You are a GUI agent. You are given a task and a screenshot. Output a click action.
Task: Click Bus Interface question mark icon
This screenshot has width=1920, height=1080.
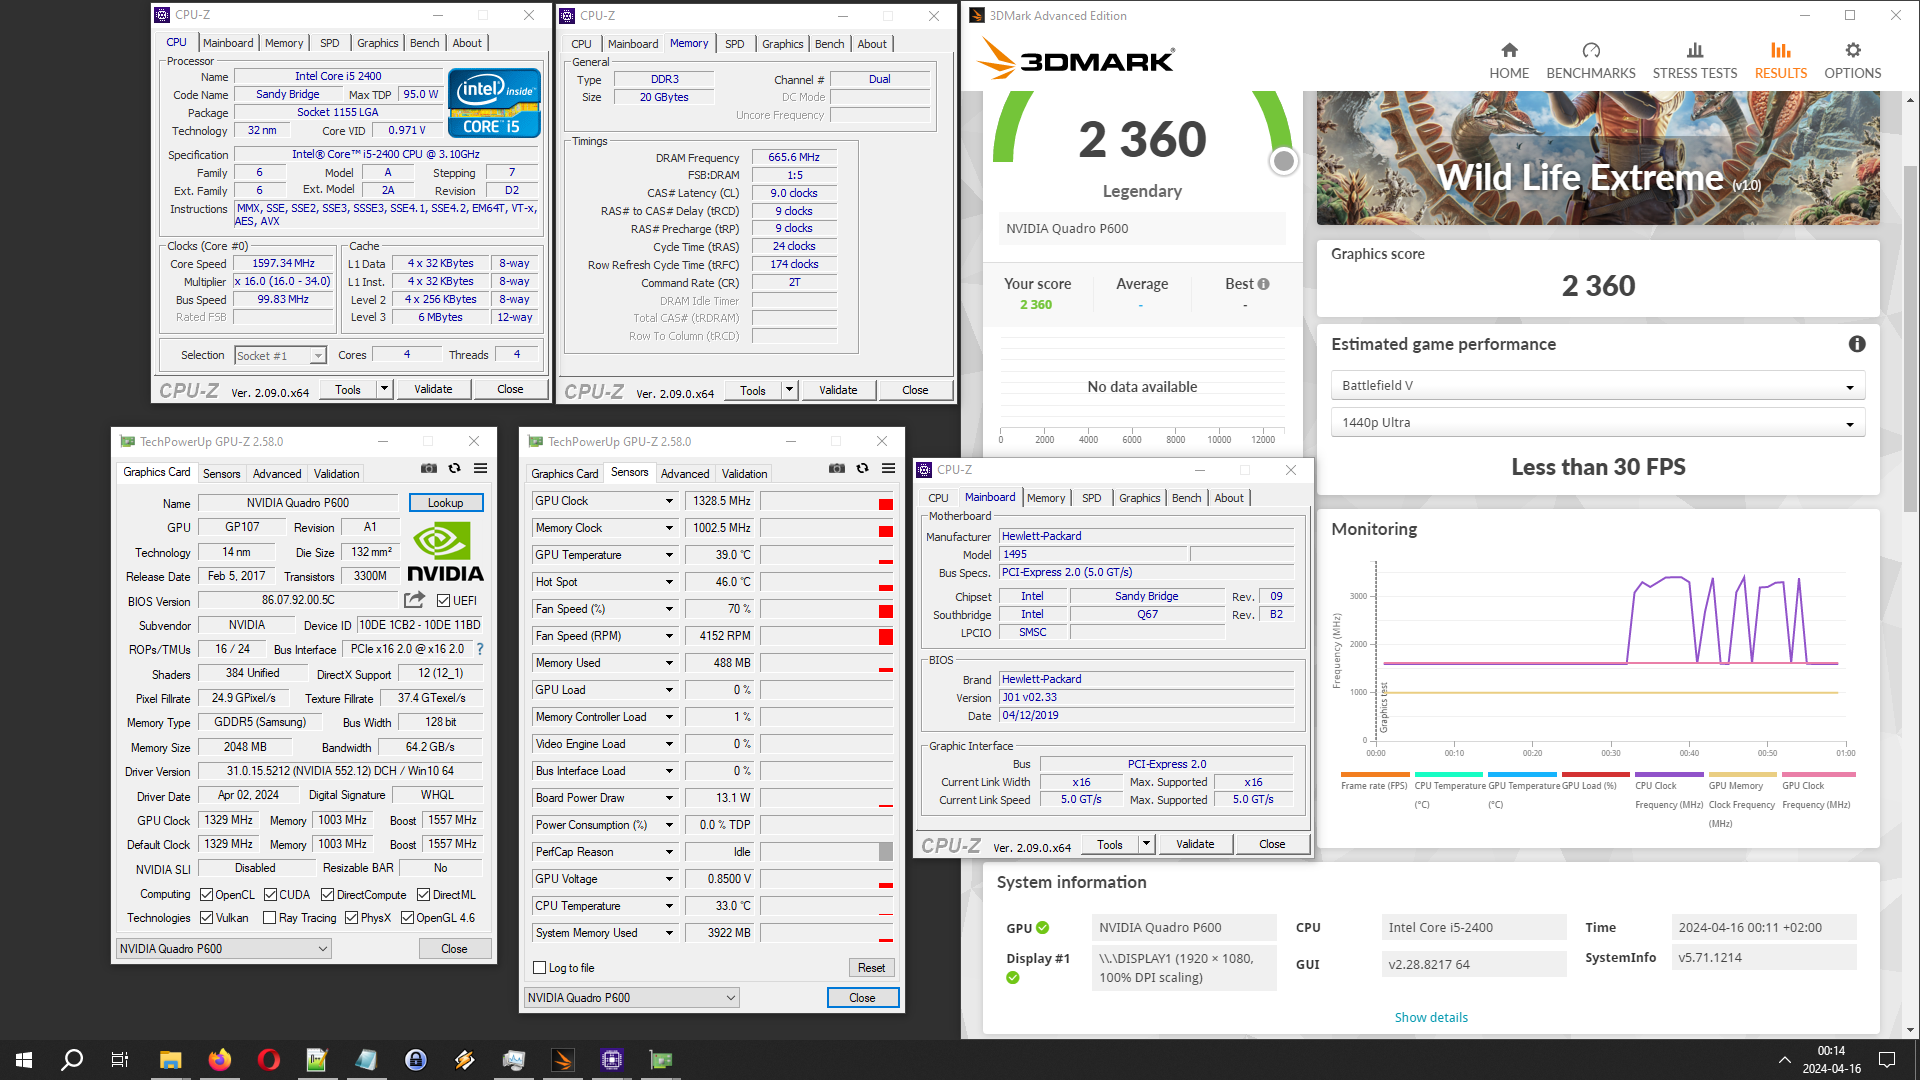(480, 649)
